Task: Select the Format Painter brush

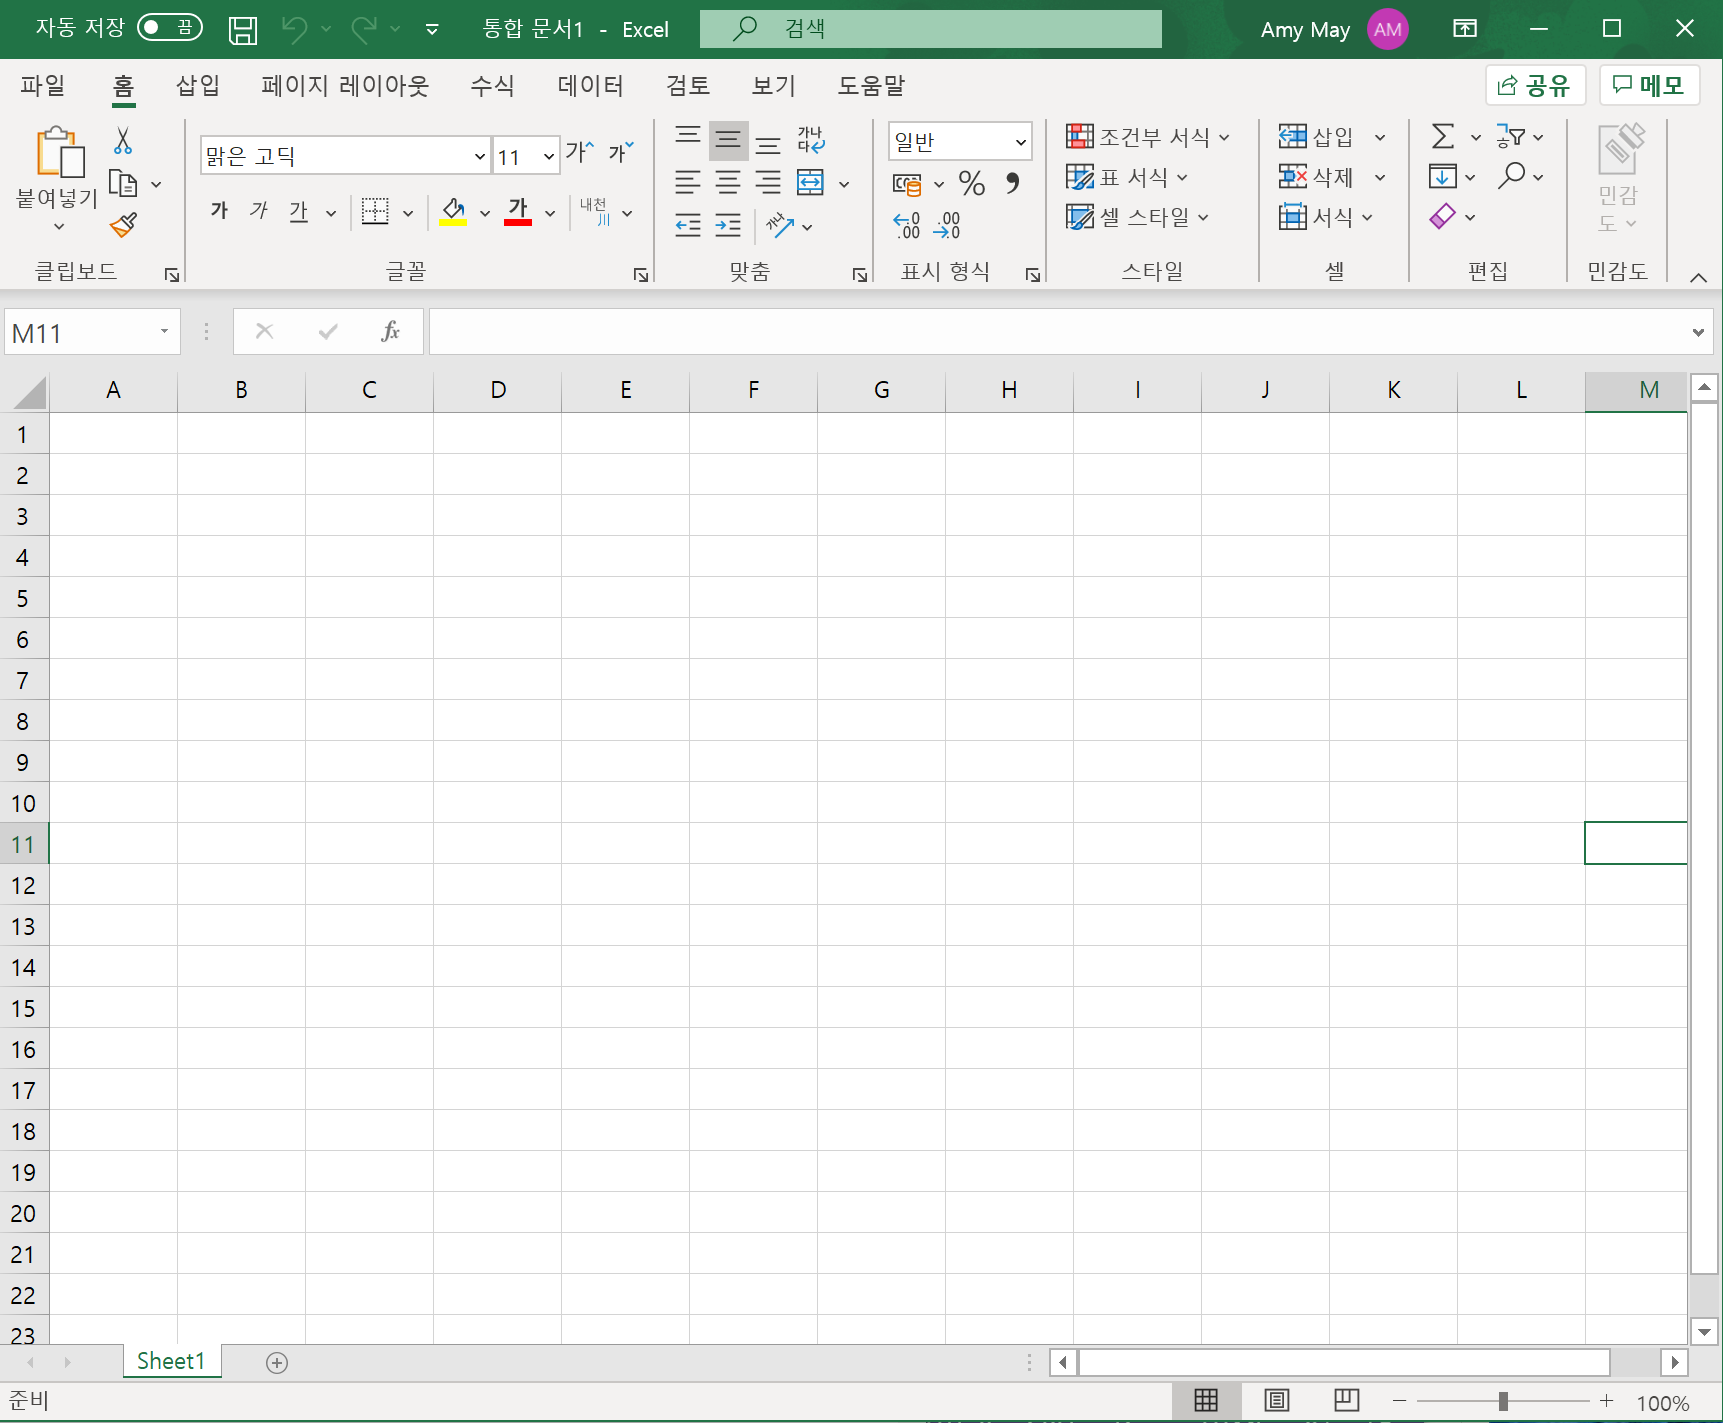Action: pyautogui.click(x=123, y=226)
